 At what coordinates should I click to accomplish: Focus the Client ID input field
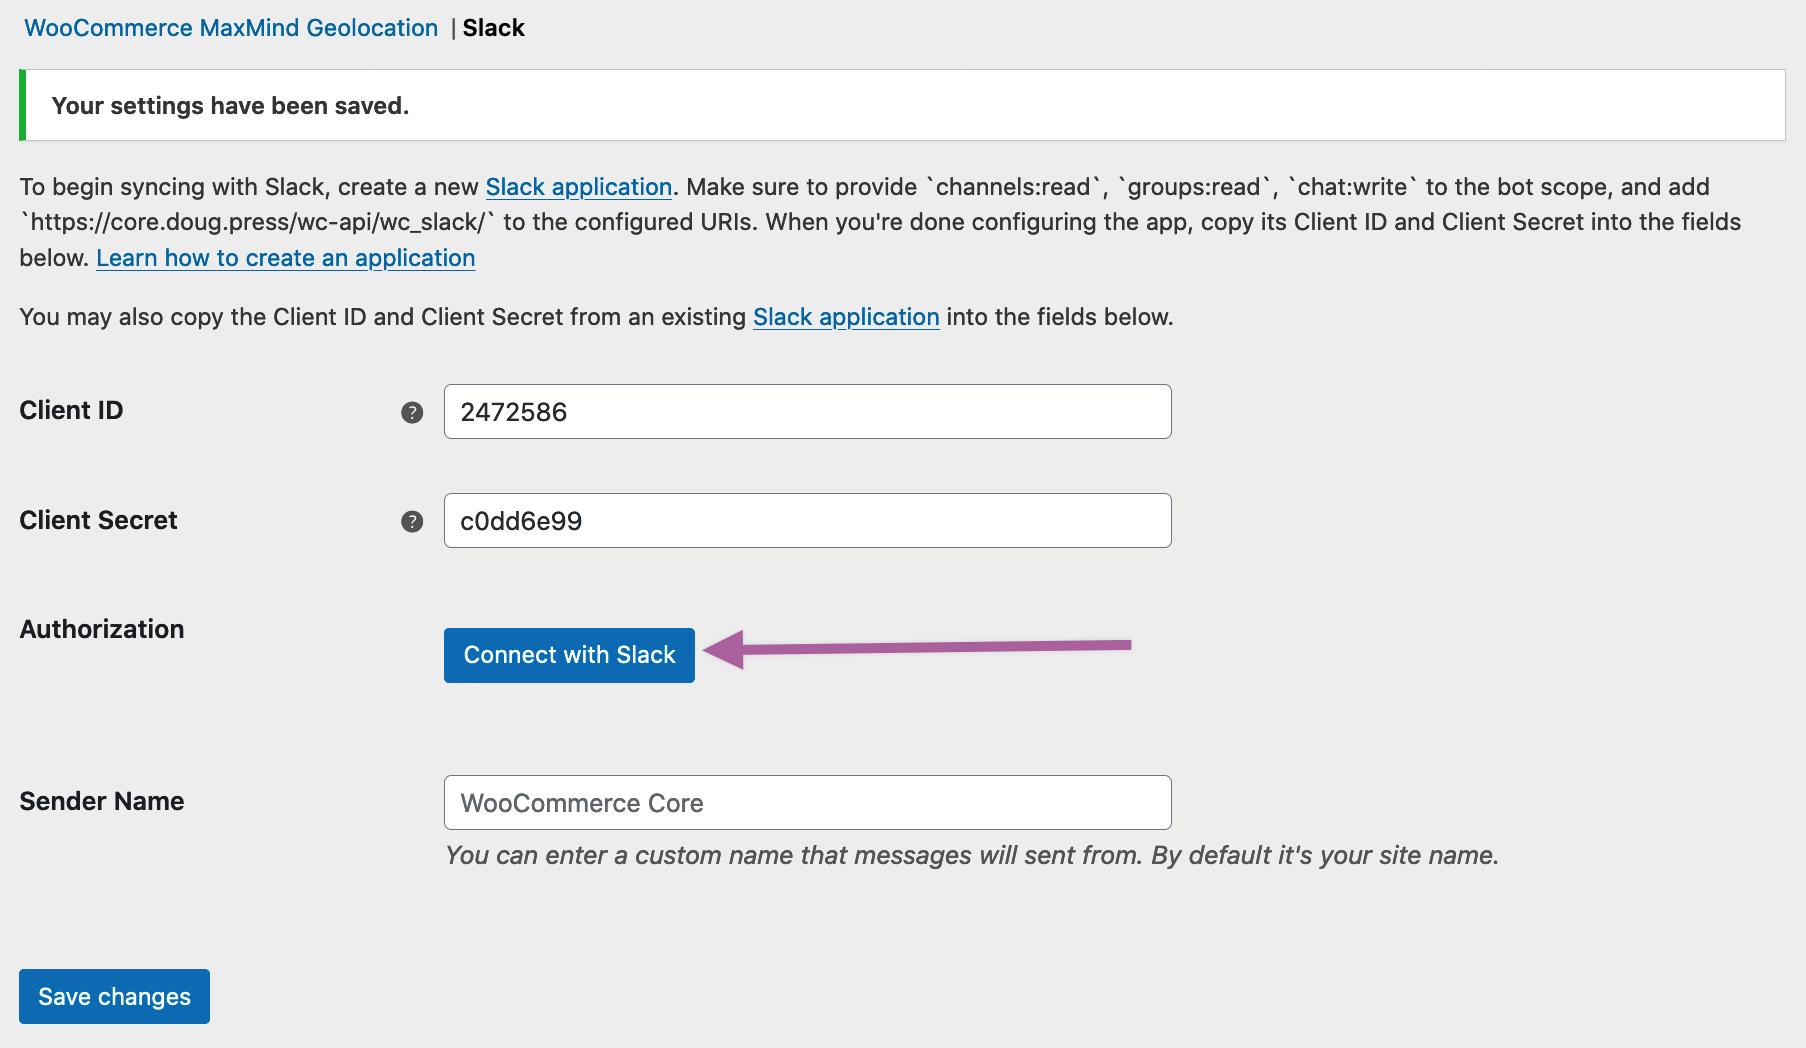[x=806, y=411]
